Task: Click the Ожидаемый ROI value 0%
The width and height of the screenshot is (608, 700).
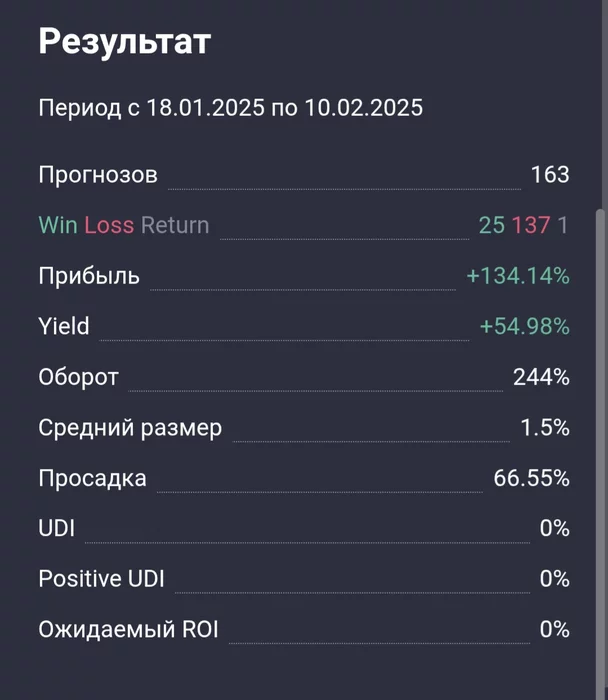Action: pyautogui.click(x=554, y=629)
